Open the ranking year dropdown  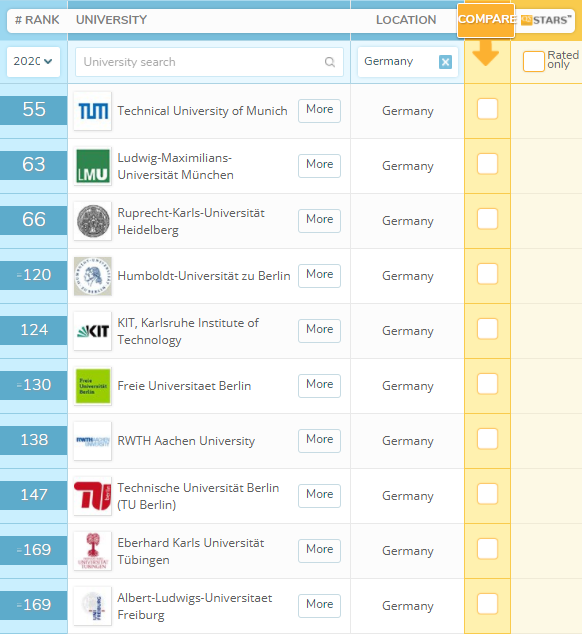coord(33,62)
